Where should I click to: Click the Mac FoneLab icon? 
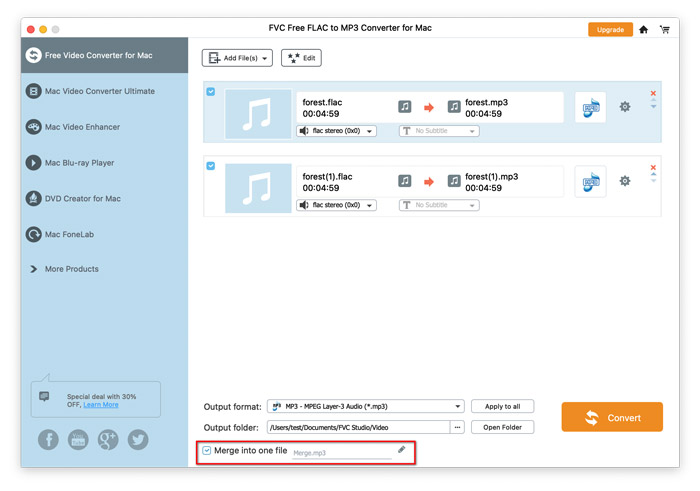(x=33, y=234)
